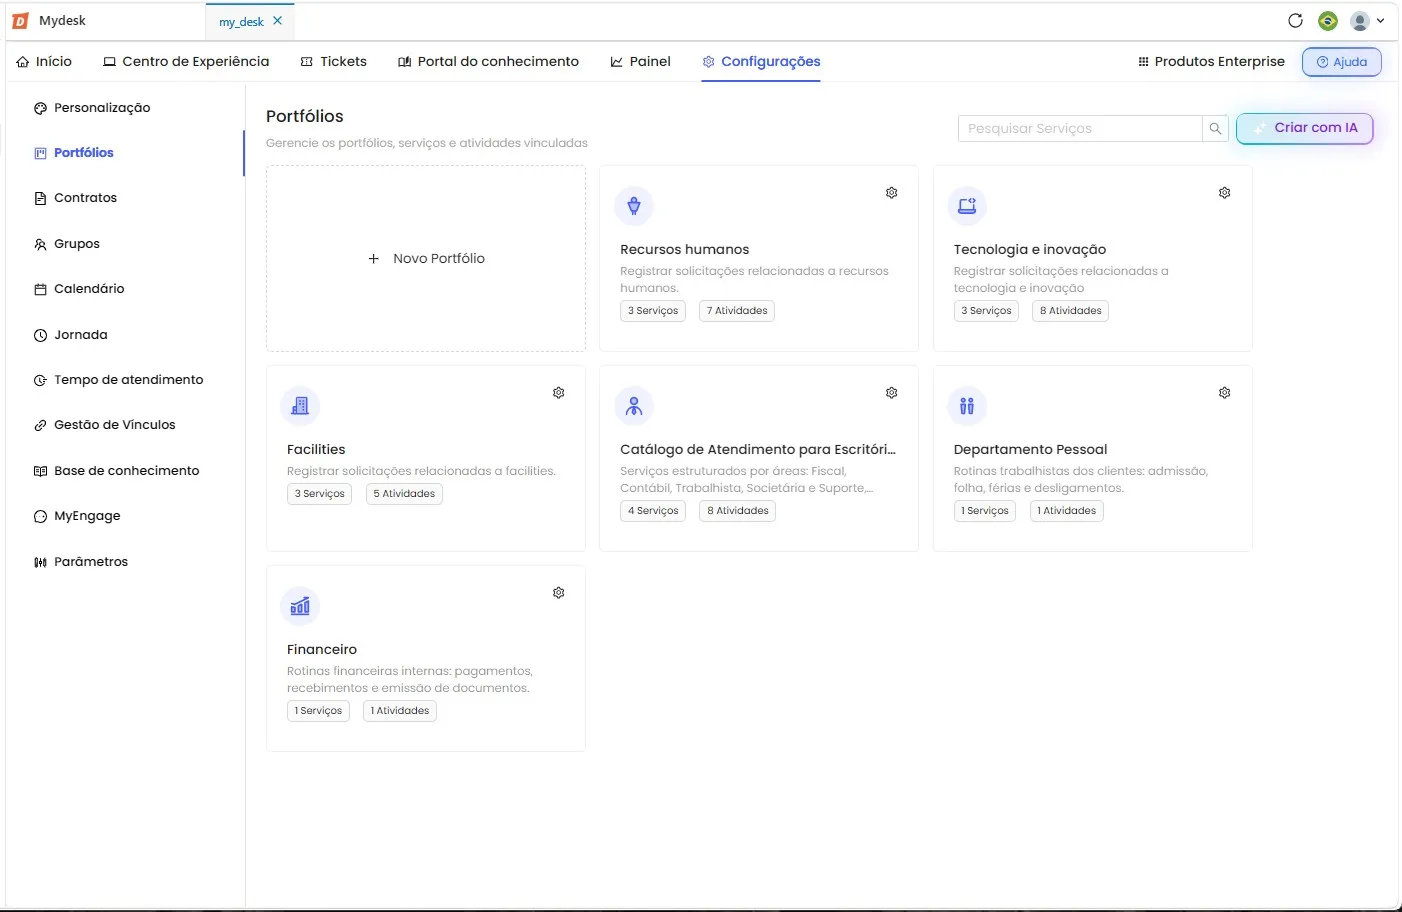Change language via Brazil flag icon

tap(1328, 21)
